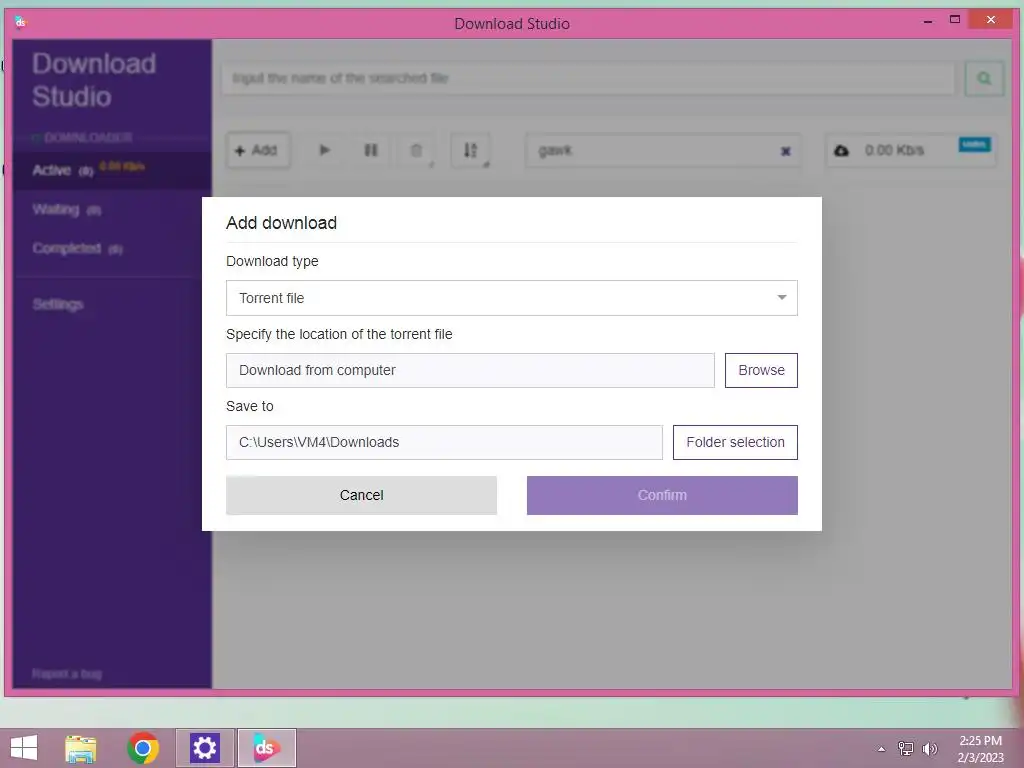Clear the gawk filter with the x icon
Screen dimensions: 1024x768
pos(786,151)
